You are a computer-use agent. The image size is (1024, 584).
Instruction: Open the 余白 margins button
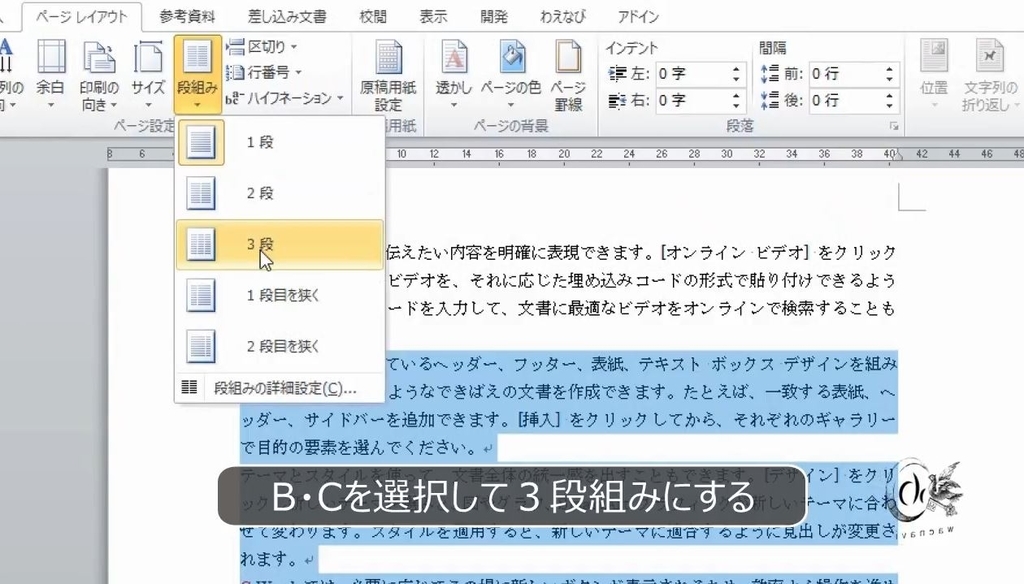tap(50, 74)
